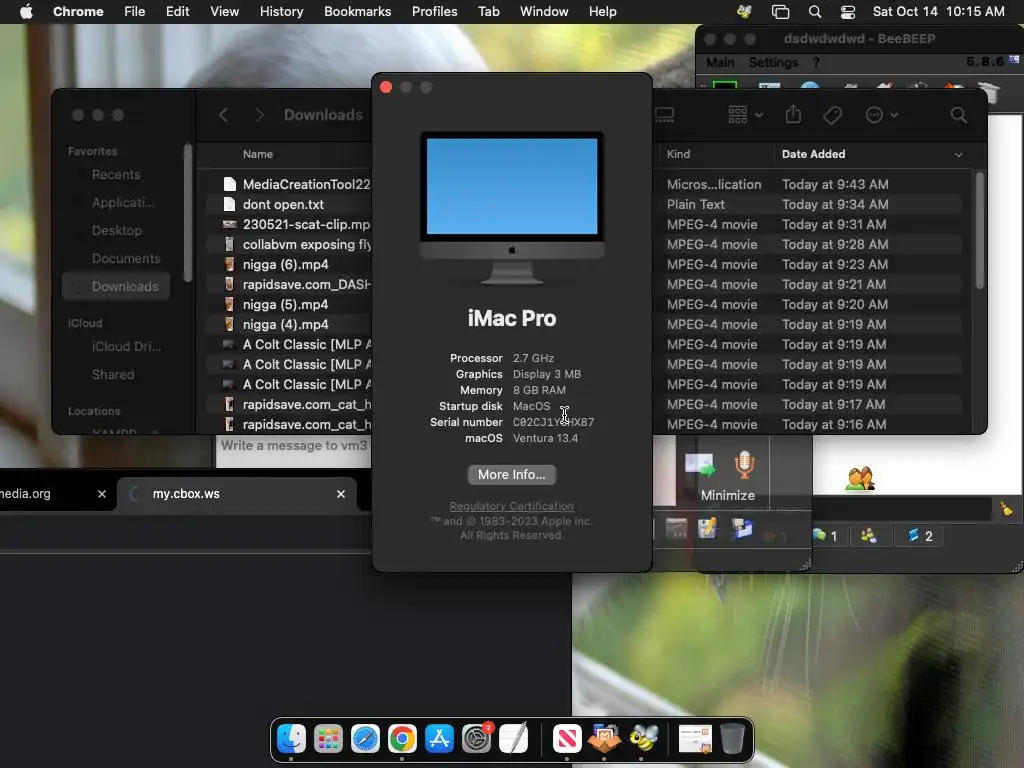Open the History menu in menu bar

[281, 12]
